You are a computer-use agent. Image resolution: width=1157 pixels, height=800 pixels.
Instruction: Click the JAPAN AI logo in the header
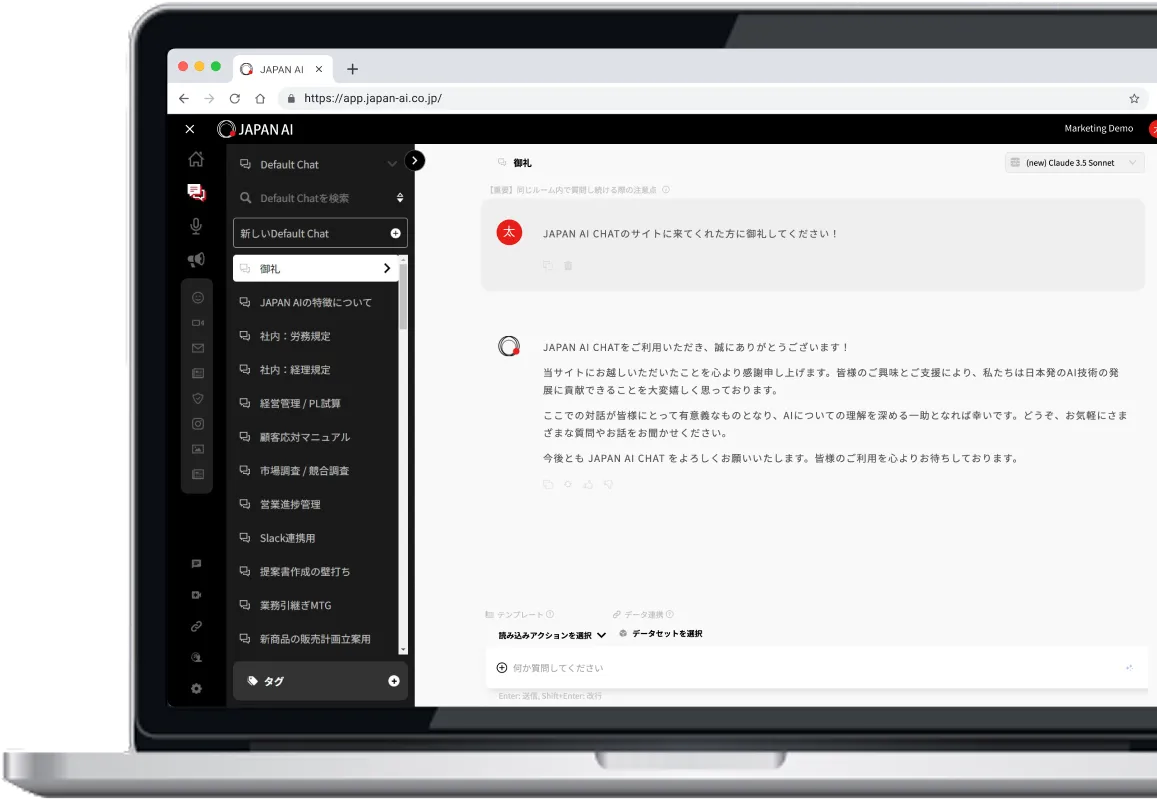click(x=255, y=129)
